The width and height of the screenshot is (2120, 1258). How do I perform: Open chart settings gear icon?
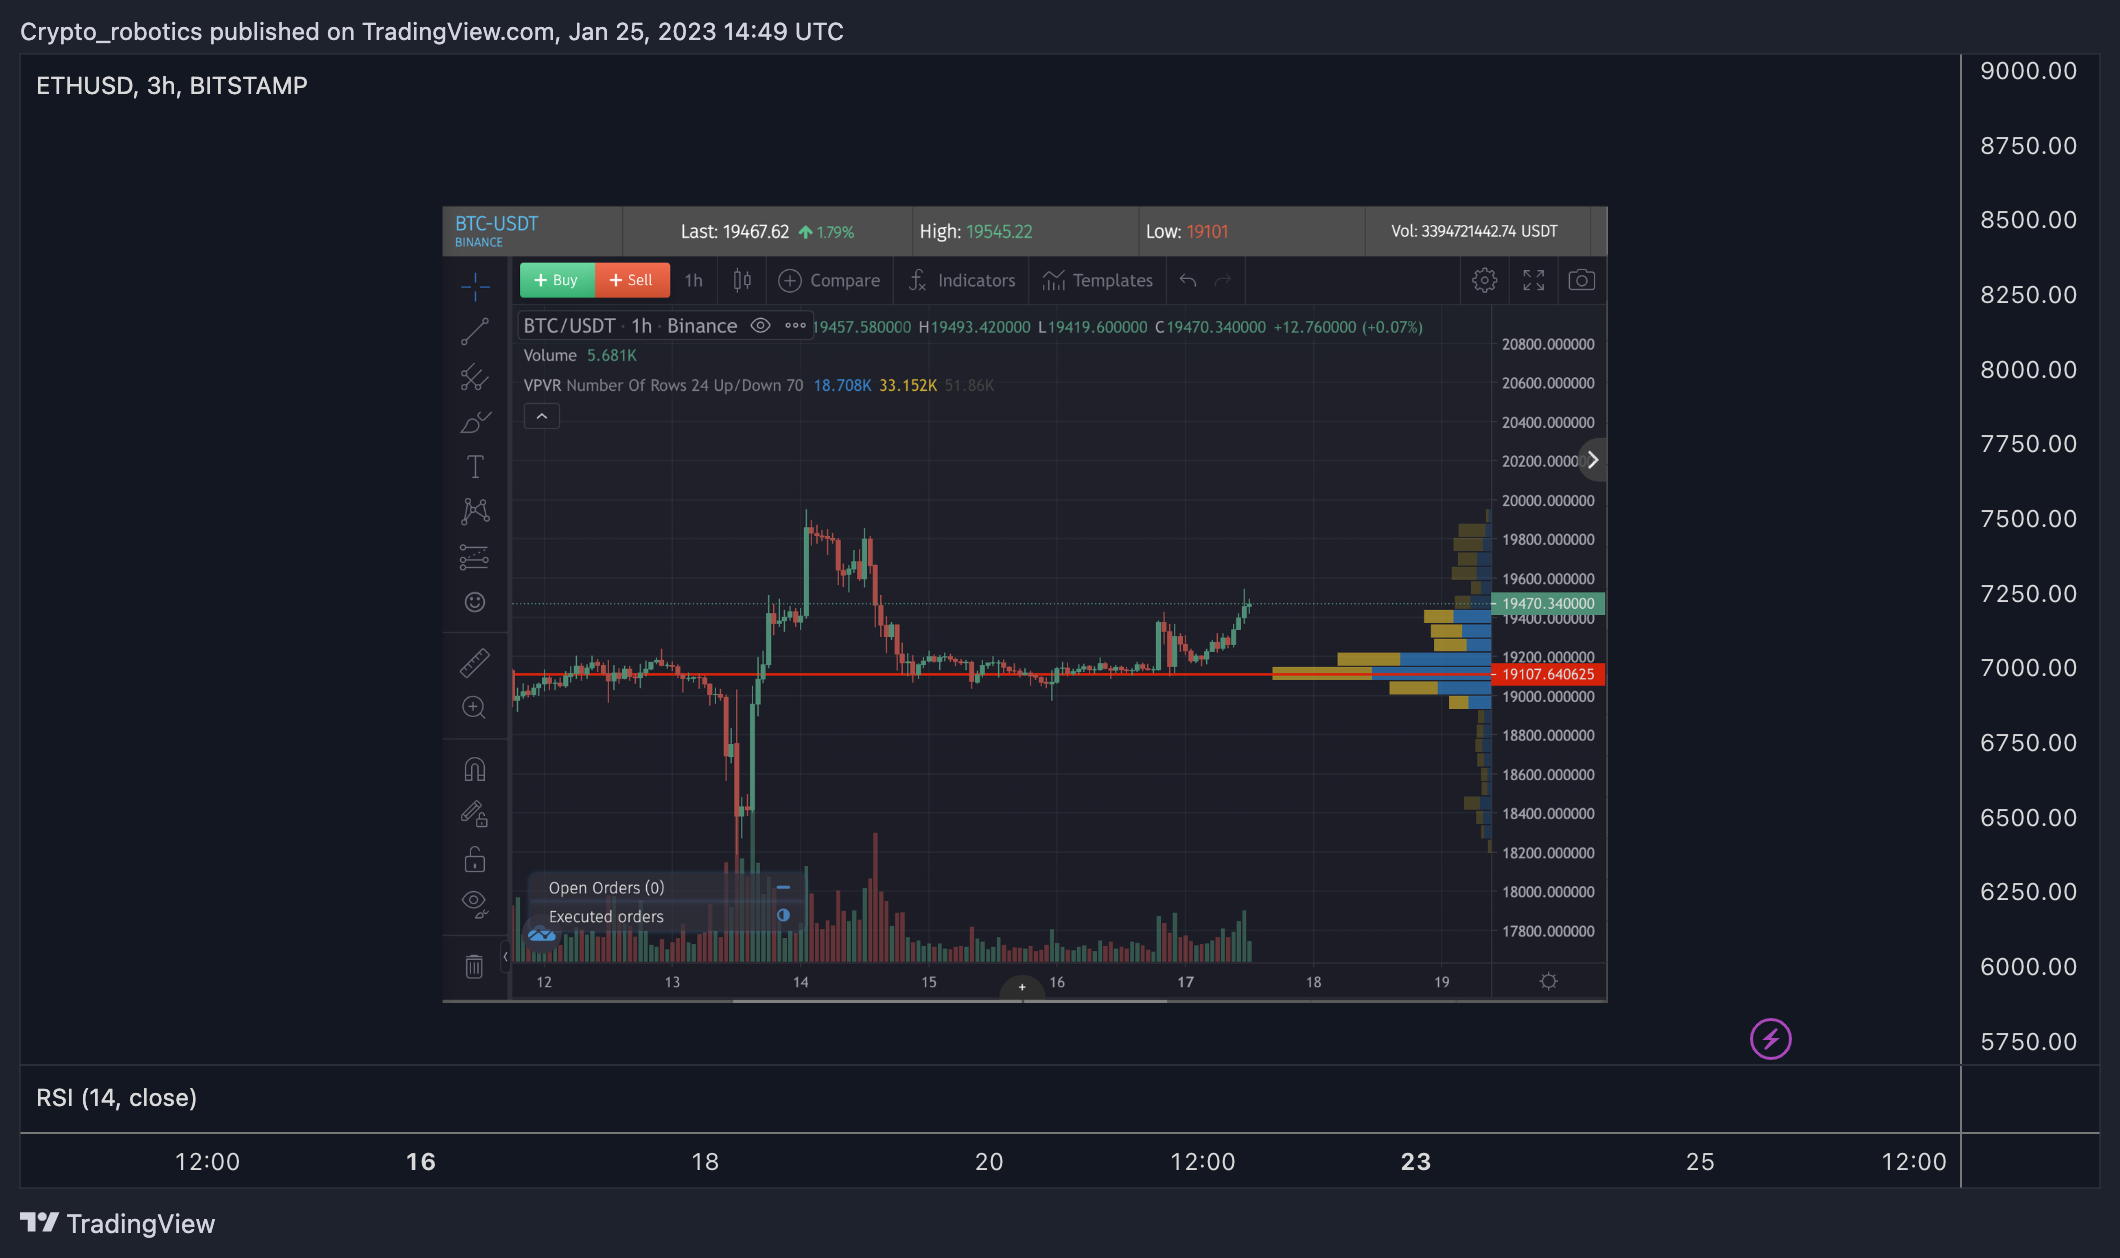[1485, 280]
